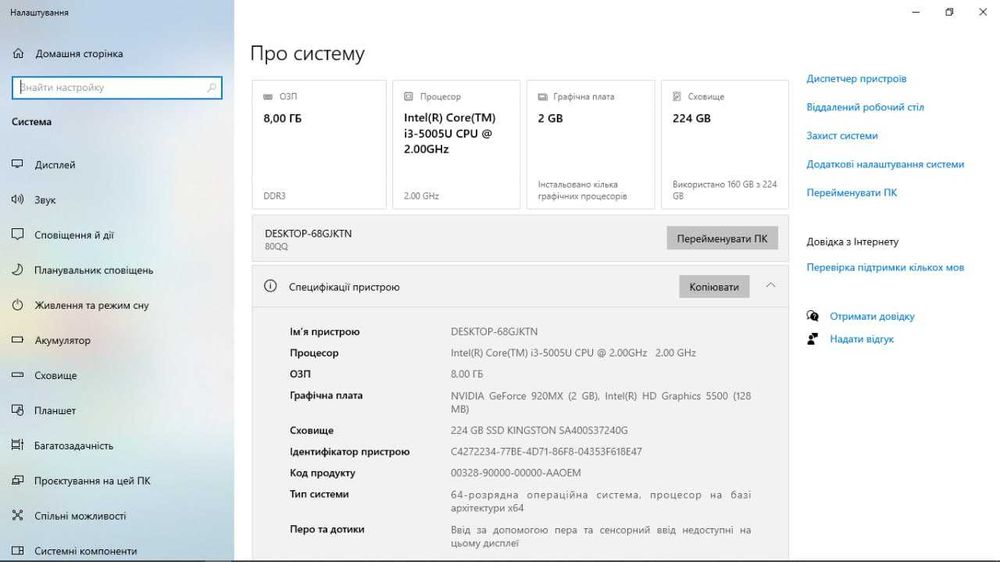Click the Сховище card disk icon
Viewport: 1000px width, 562px height.
pyautogui.click(x=677, y=97)
